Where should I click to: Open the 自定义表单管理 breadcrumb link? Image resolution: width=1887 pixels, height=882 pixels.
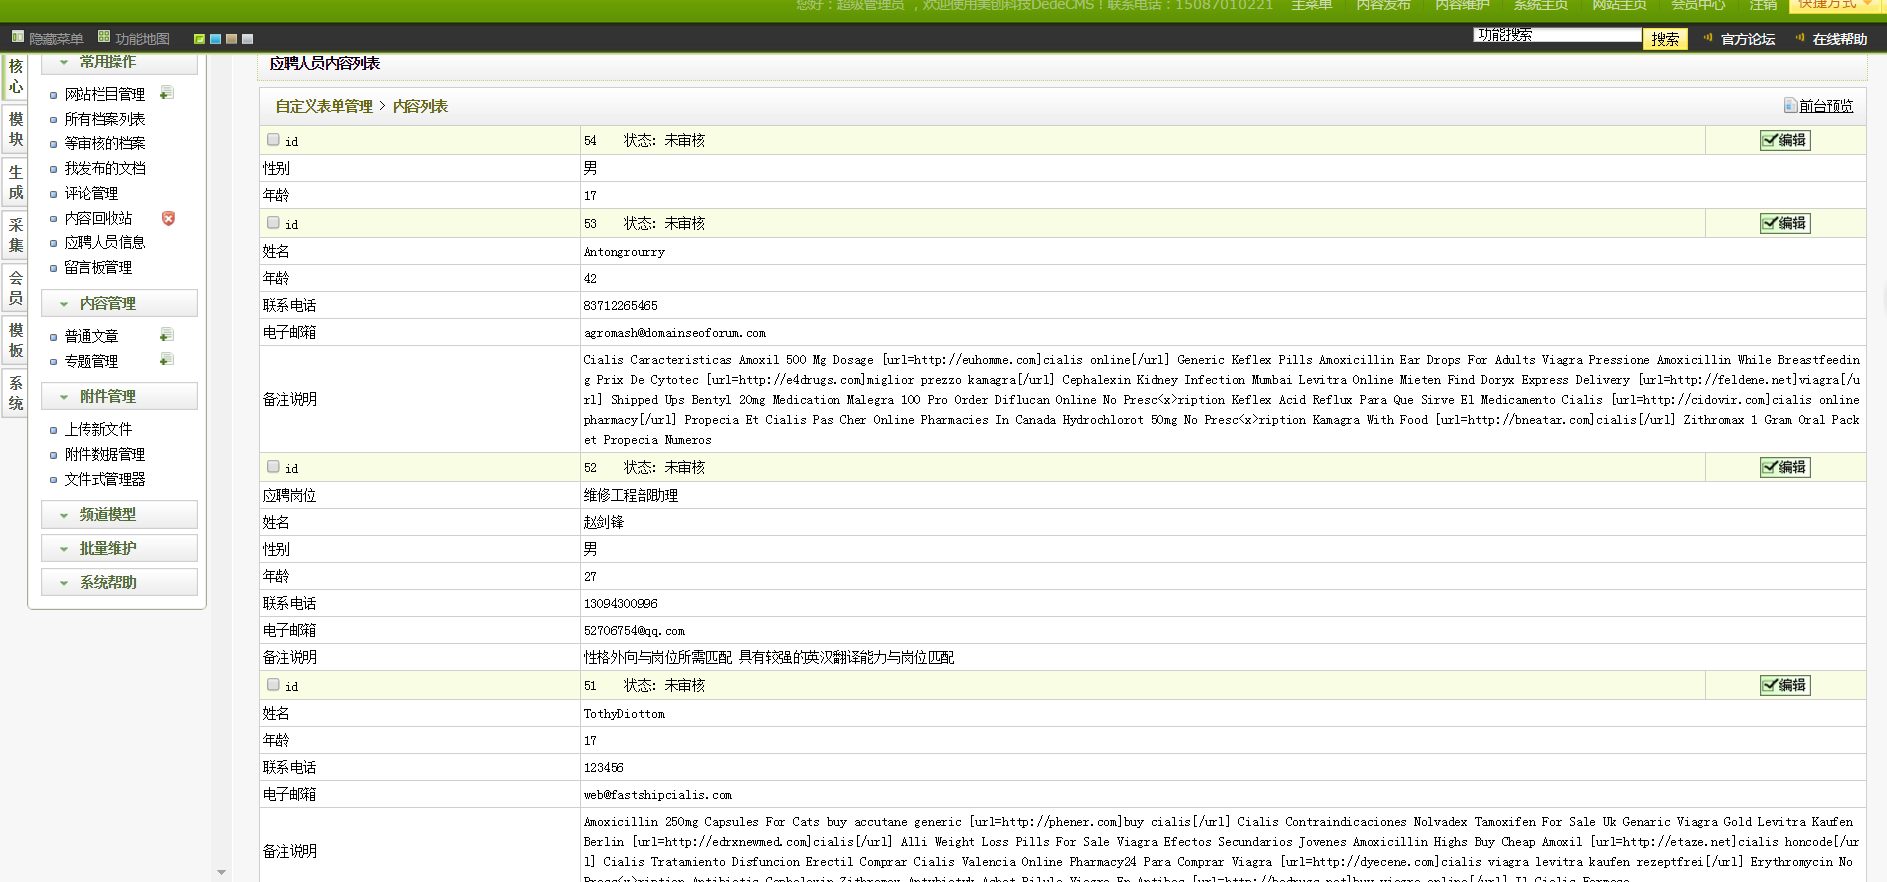pyautogui.click(x=324, y=106)
